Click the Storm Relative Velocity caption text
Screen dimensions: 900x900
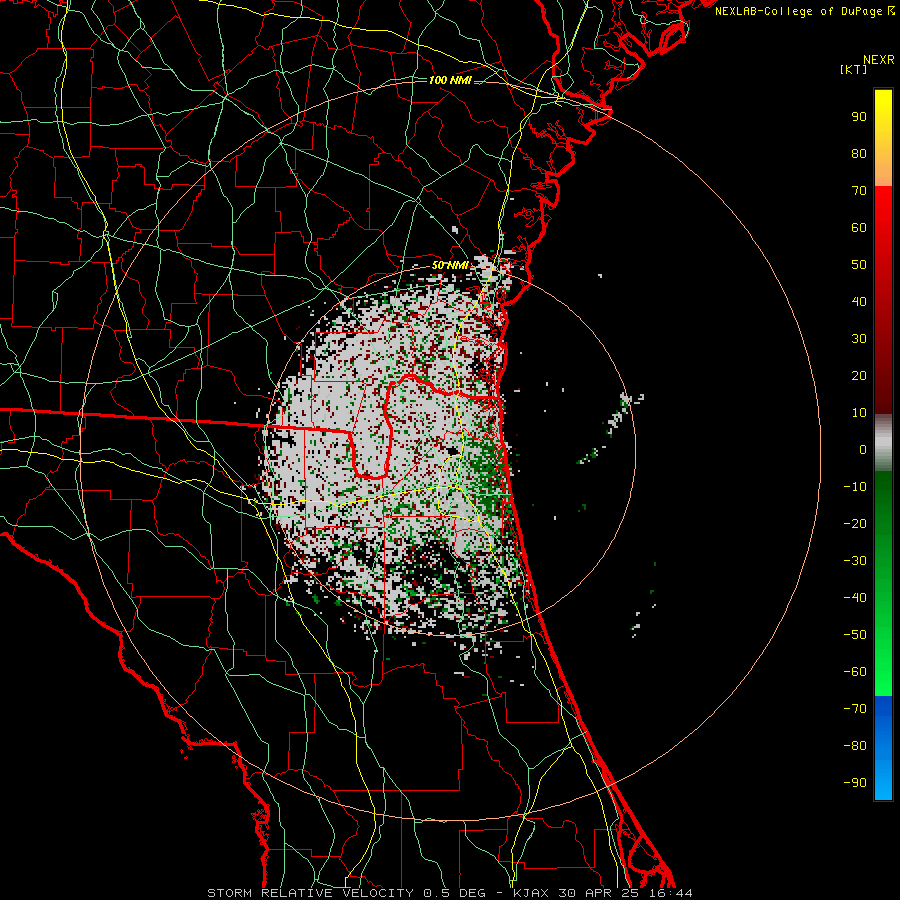point(450,893)
